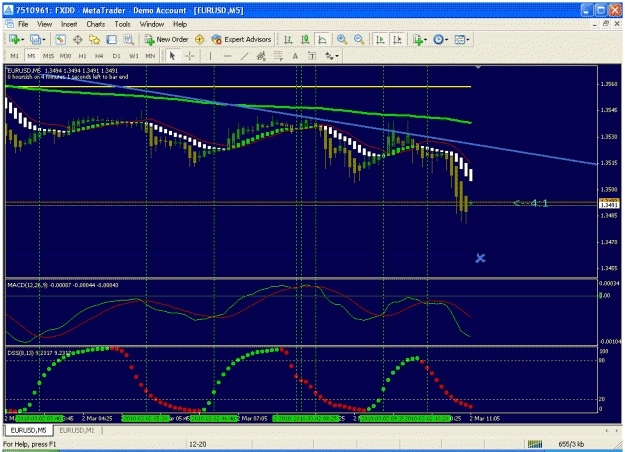This screenshot has width=625, height=452.
Task: Click the yellow diamond icon after New Order
Action: [200, 39]
